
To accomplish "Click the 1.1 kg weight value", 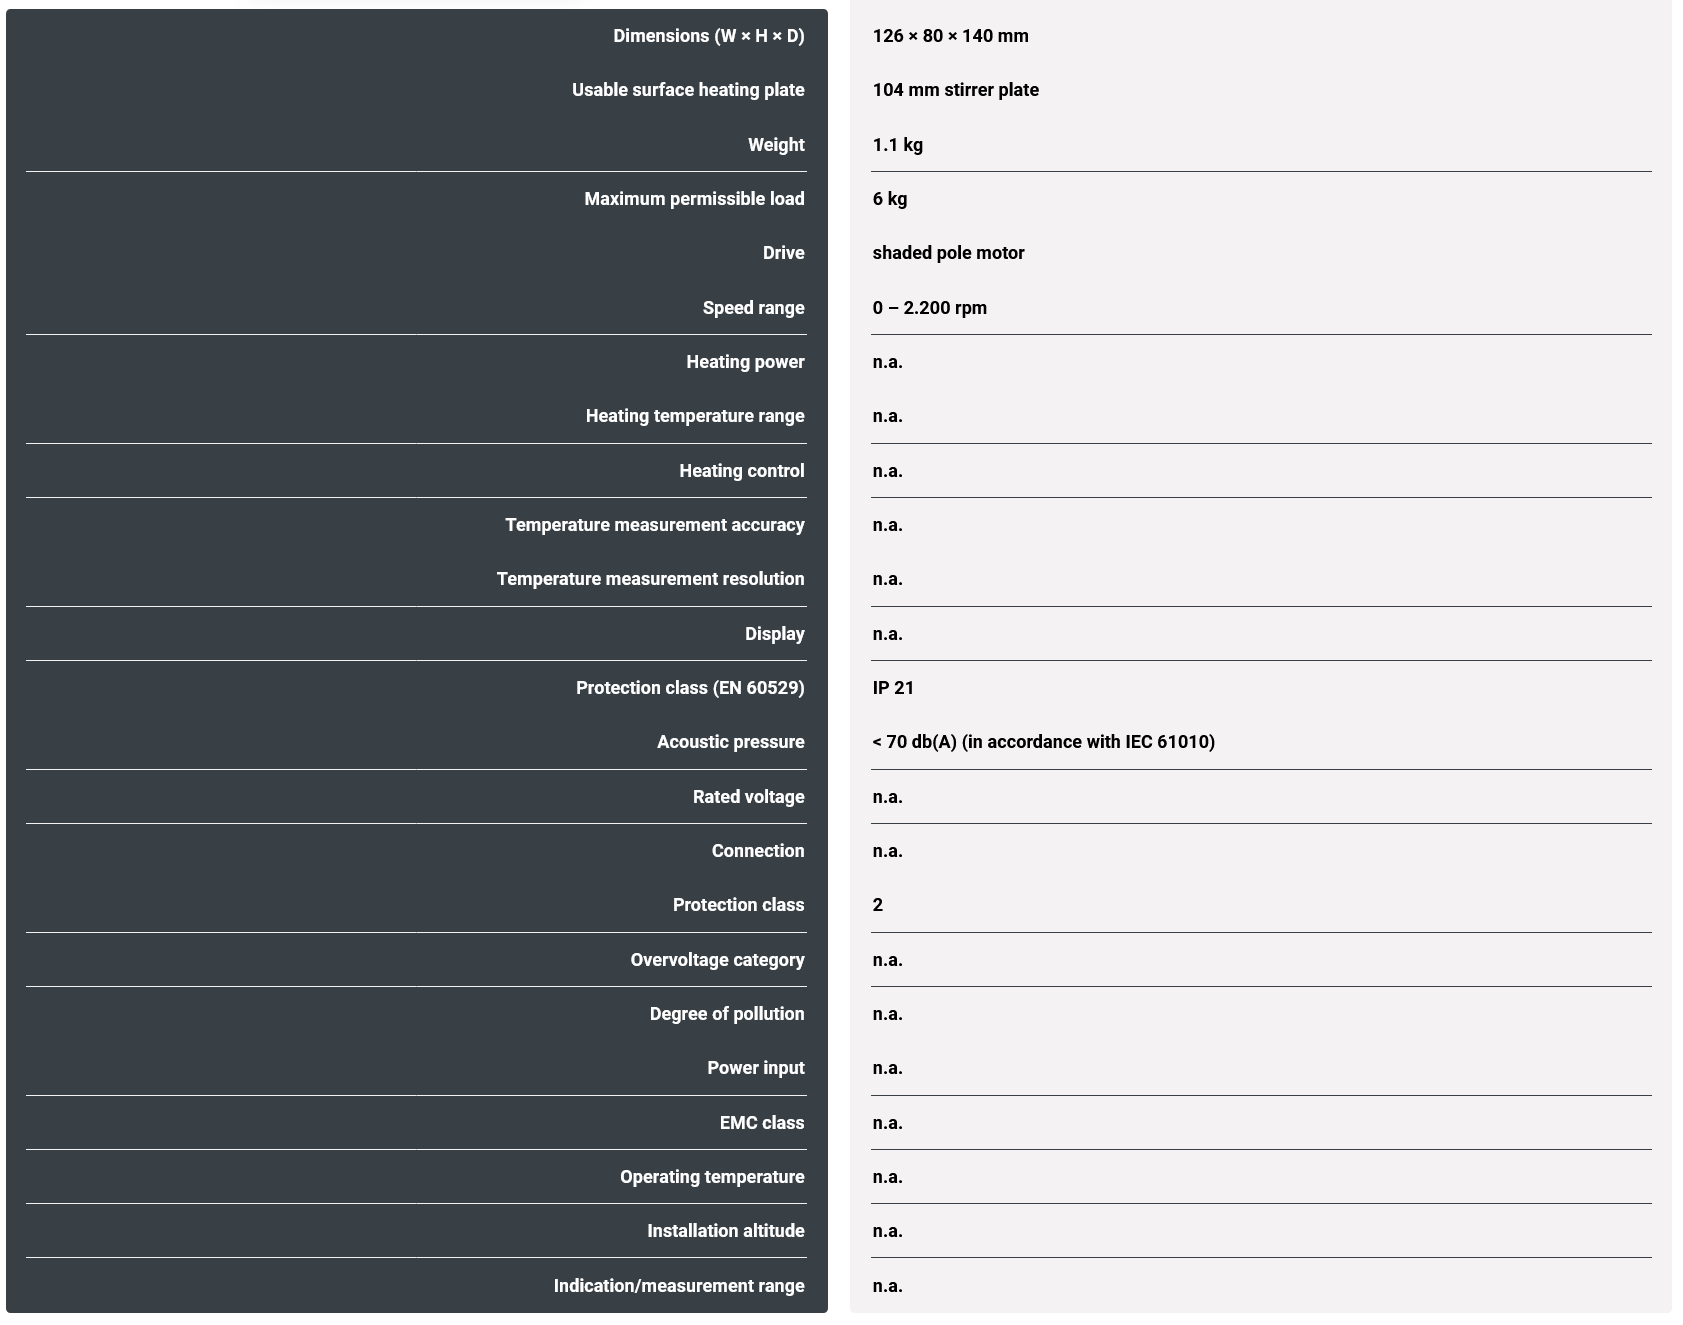I will point(897,145).
